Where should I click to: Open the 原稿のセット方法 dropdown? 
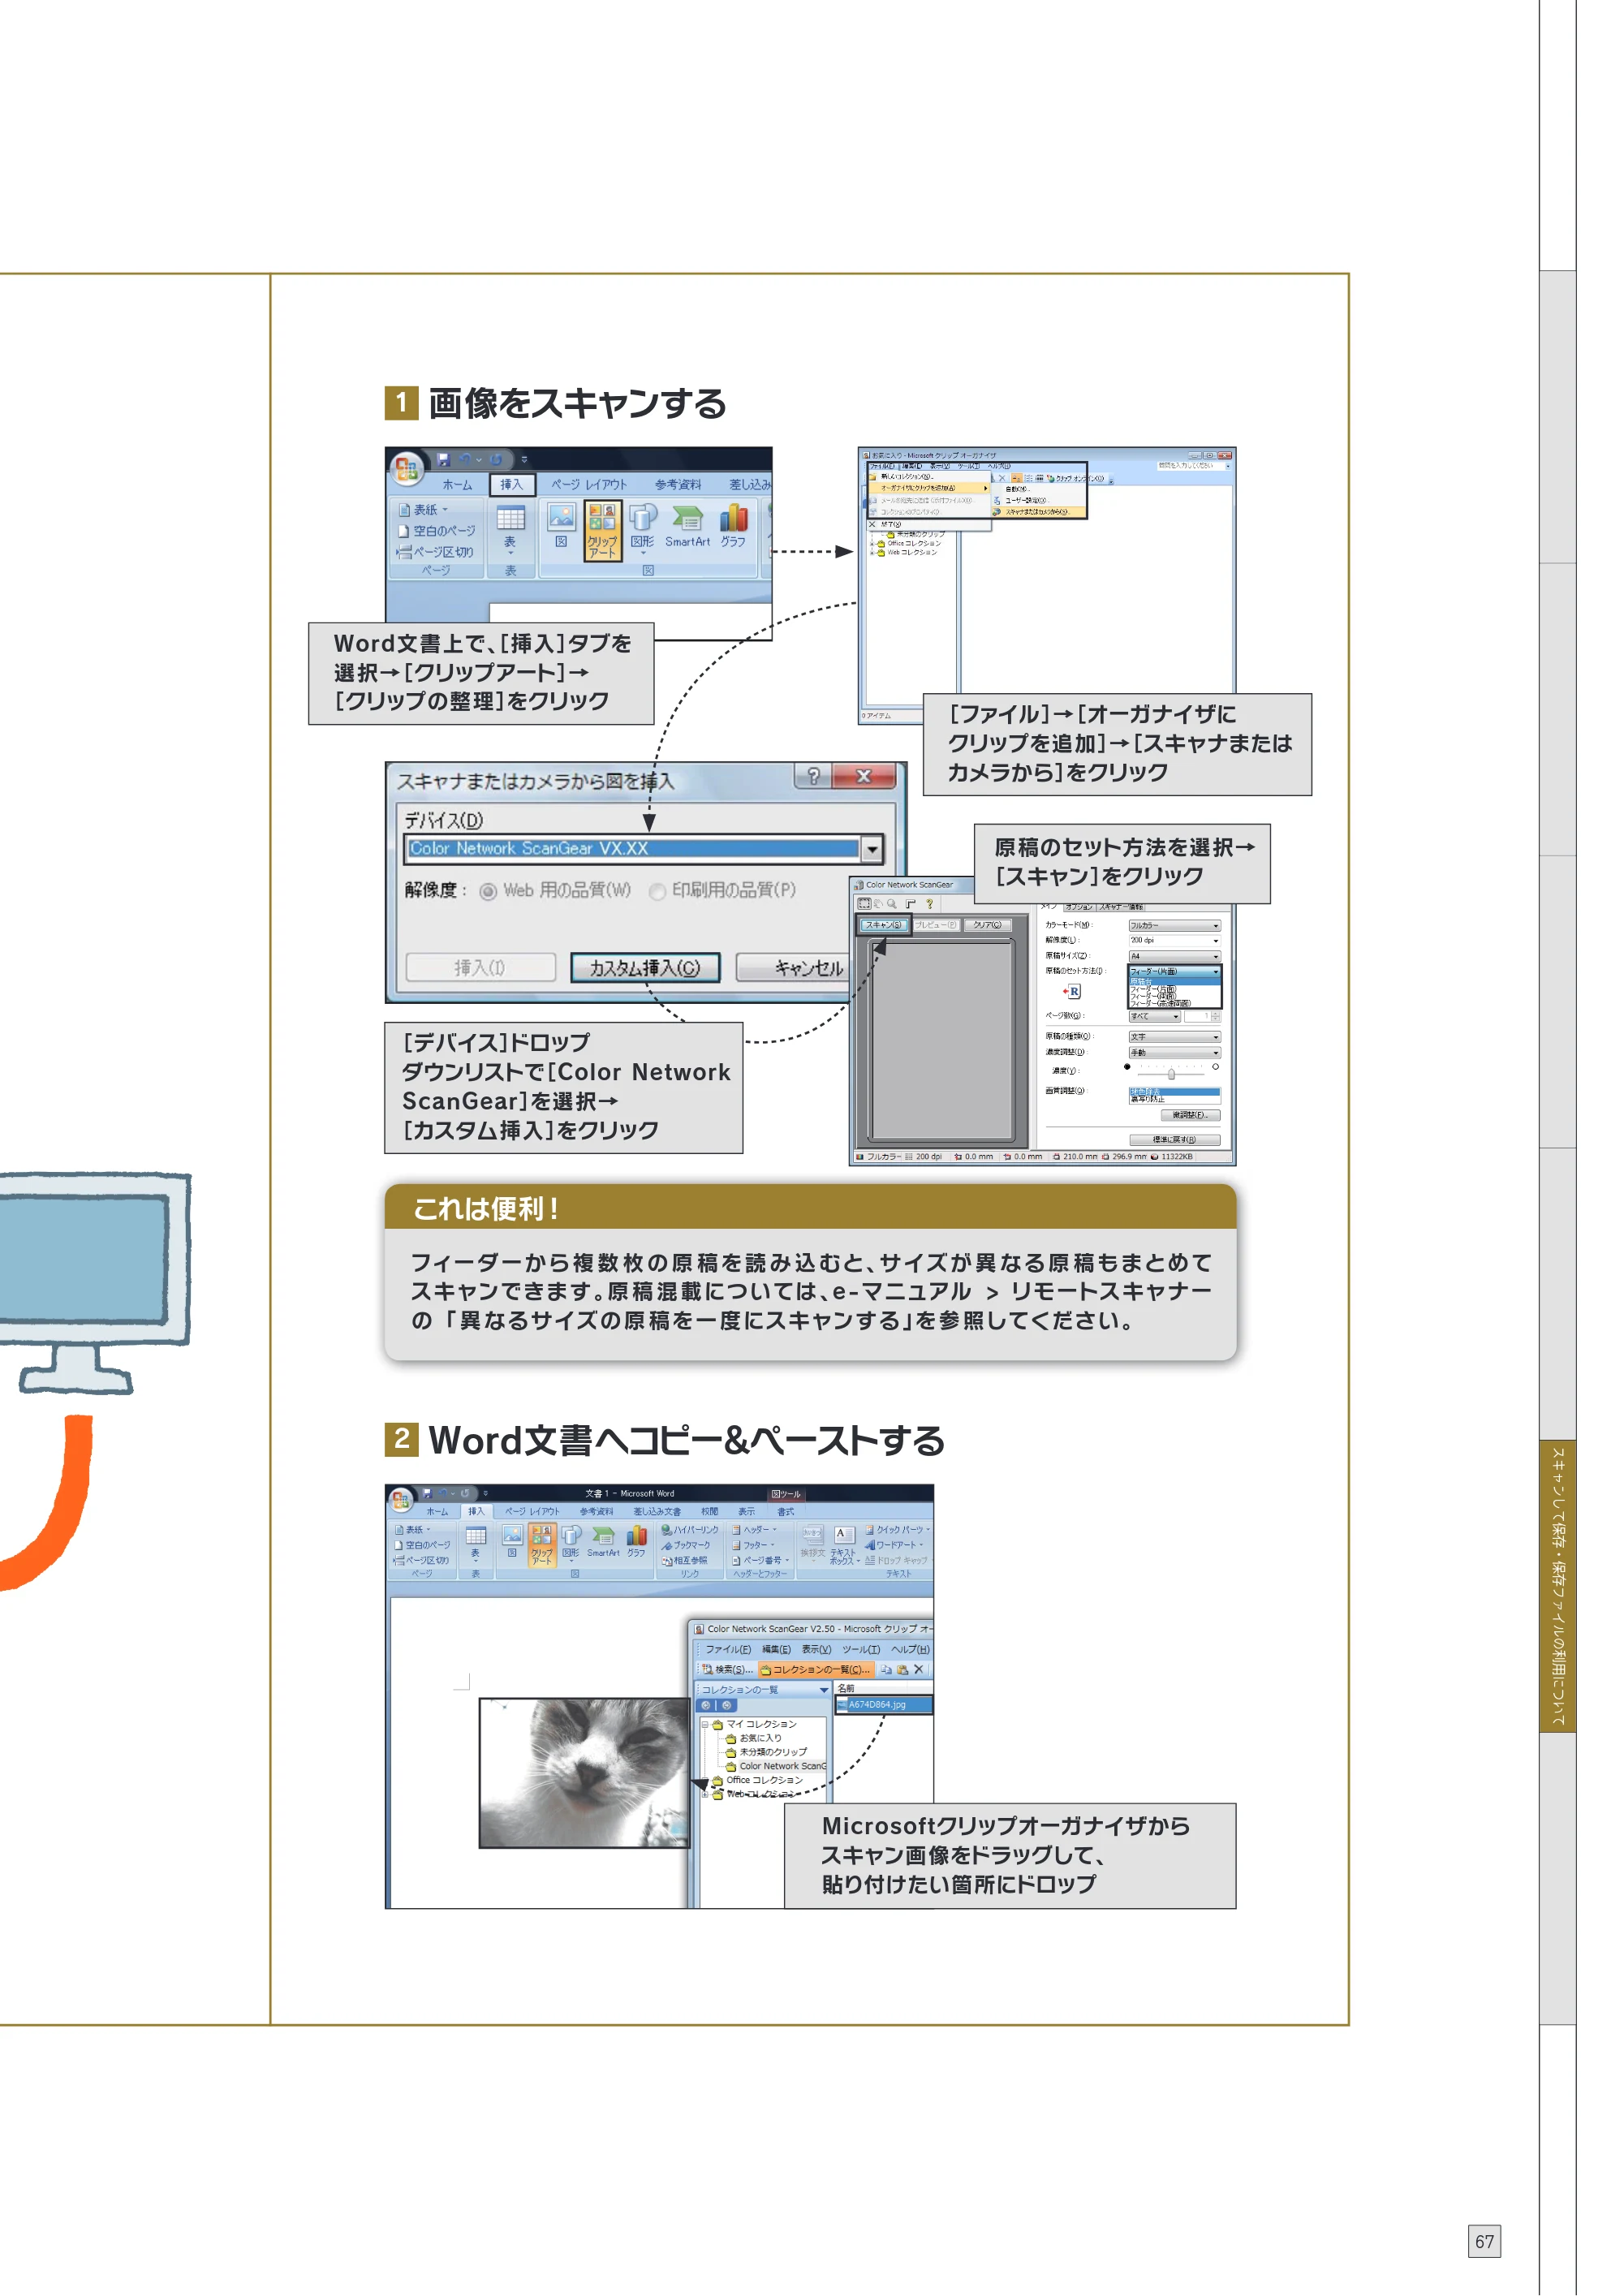(1174, 971)
